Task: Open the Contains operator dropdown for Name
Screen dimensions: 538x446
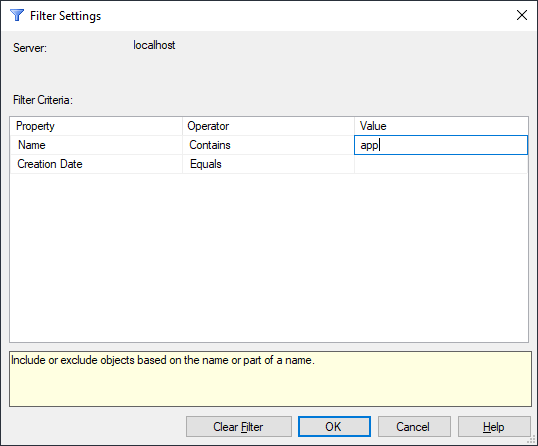Action: 268,145
